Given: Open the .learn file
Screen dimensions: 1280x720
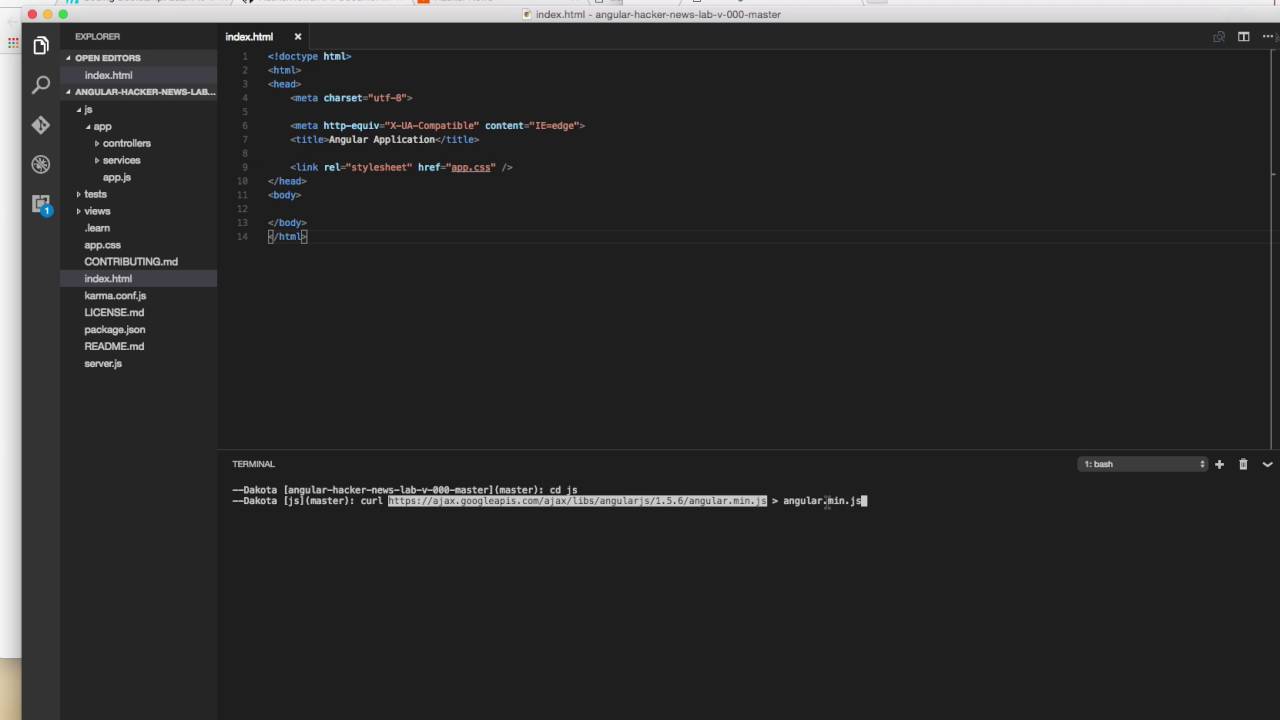Looking at the screenshot, I should tap(97, 228).
